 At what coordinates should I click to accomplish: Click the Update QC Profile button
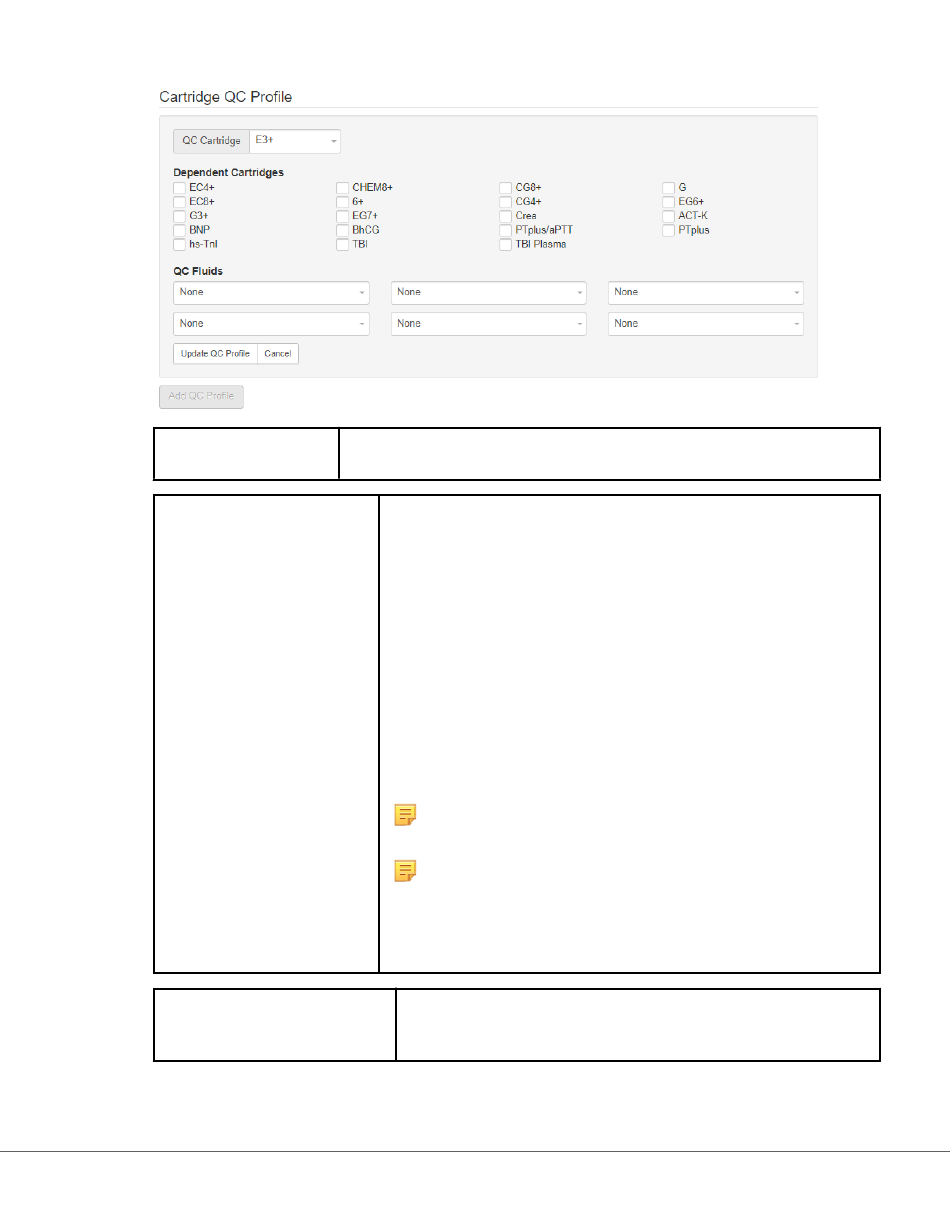(x=215, y=354)
